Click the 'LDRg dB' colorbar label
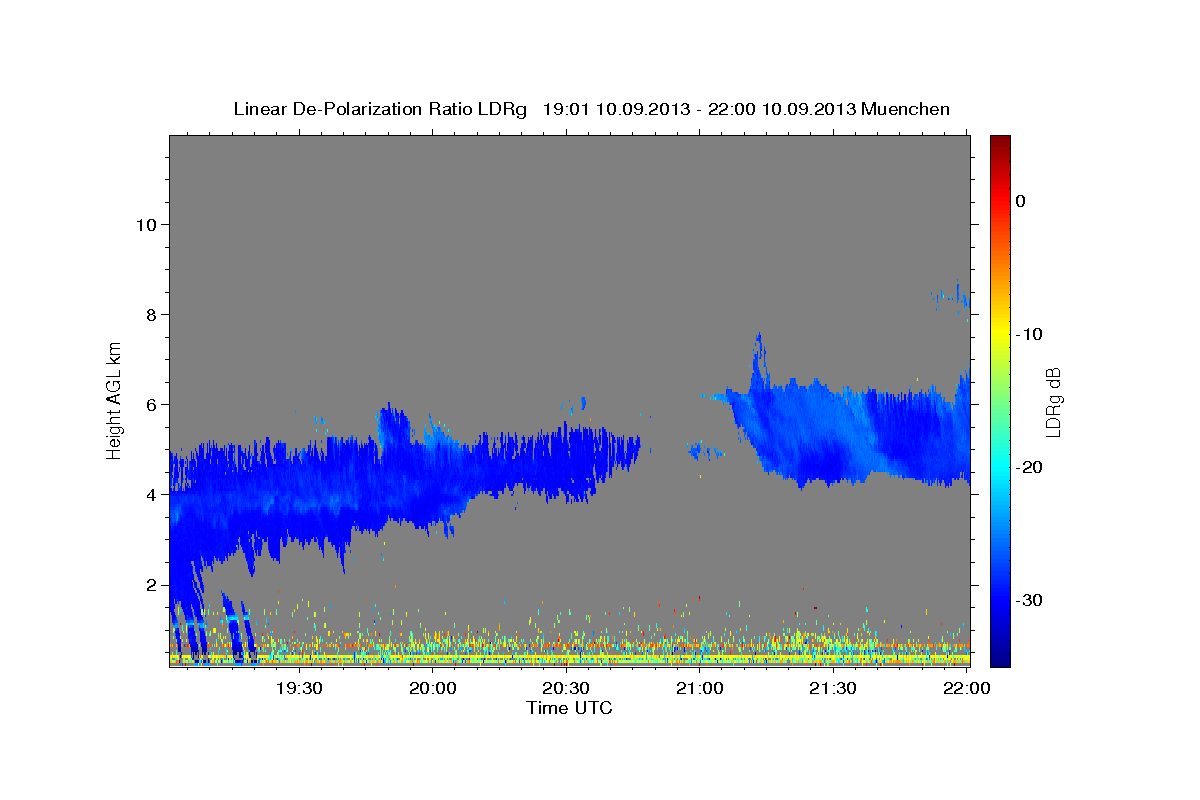Viewport: 1200px width, 800px height. (1052, 401)
